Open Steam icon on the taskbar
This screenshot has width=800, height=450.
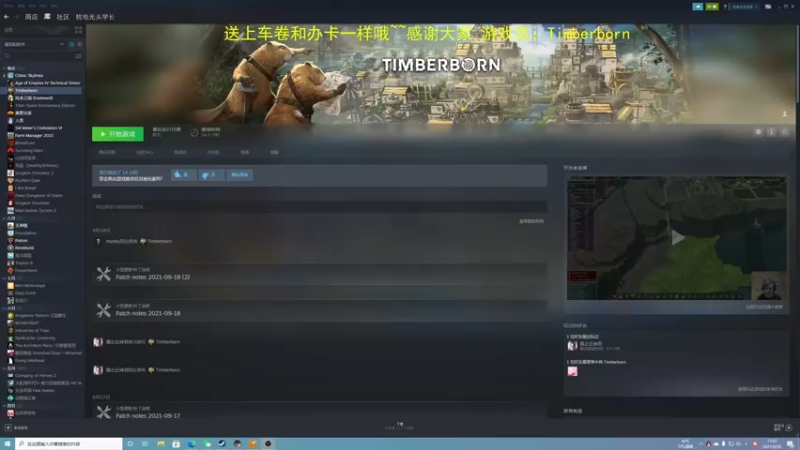(222, 444)
